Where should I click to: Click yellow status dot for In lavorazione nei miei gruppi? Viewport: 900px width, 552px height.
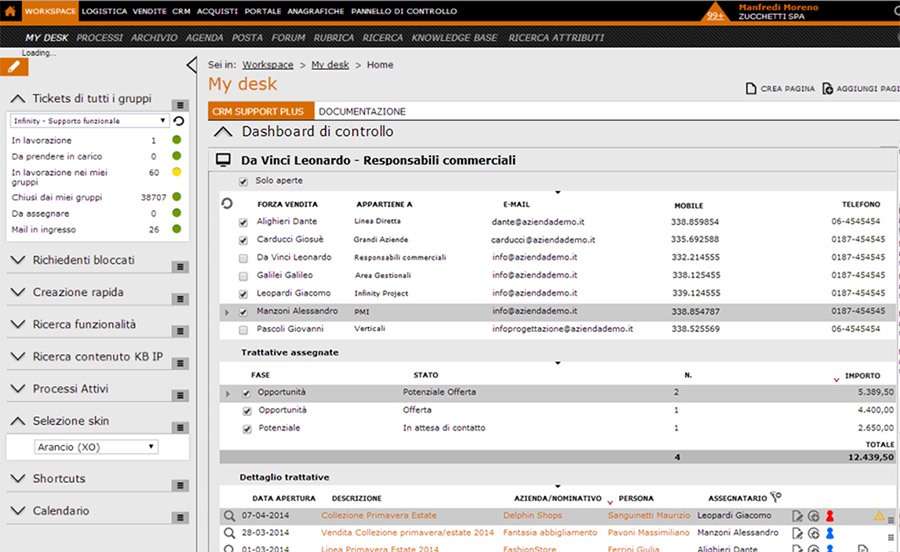(177, 172)
